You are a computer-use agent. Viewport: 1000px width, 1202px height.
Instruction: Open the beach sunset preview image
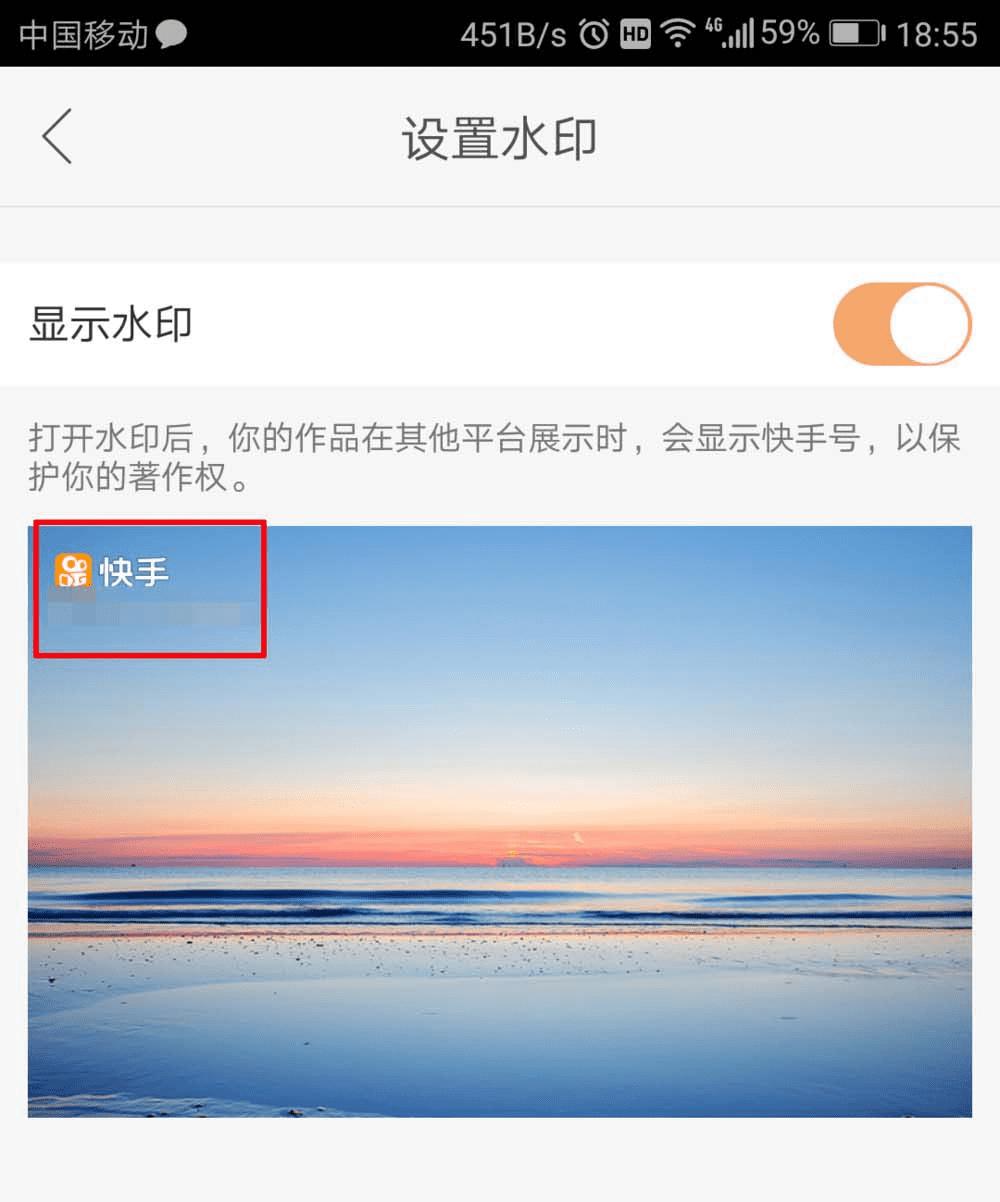[x=500, y=821]
